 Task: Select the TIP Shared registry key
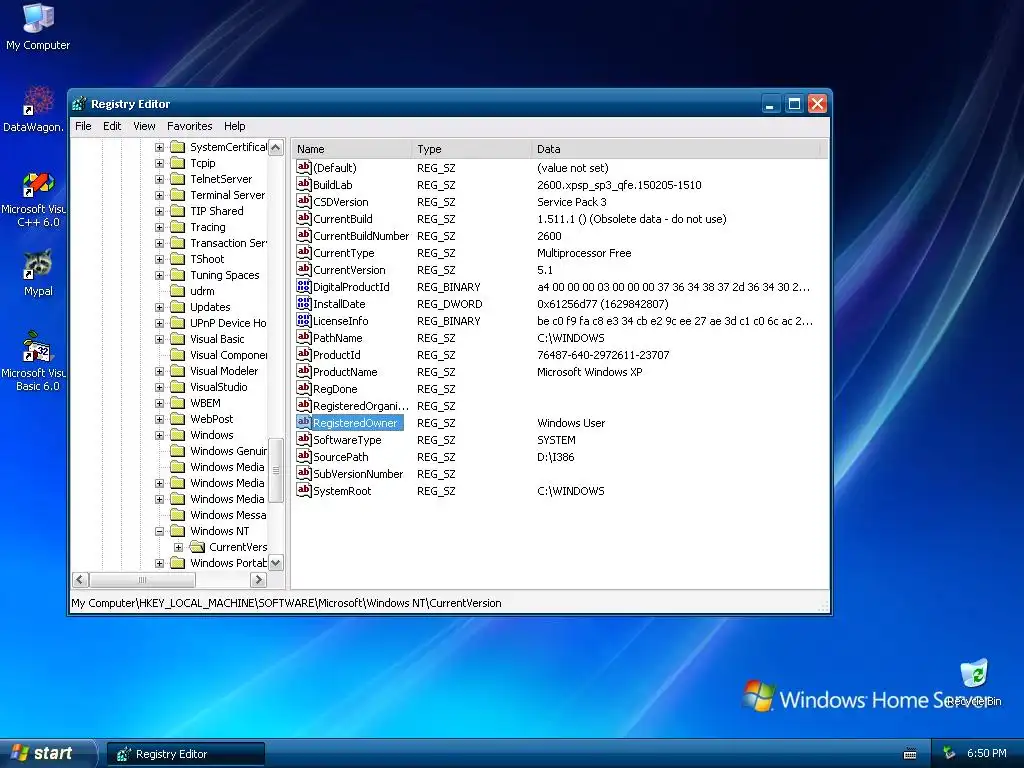[x=216, y=211]
